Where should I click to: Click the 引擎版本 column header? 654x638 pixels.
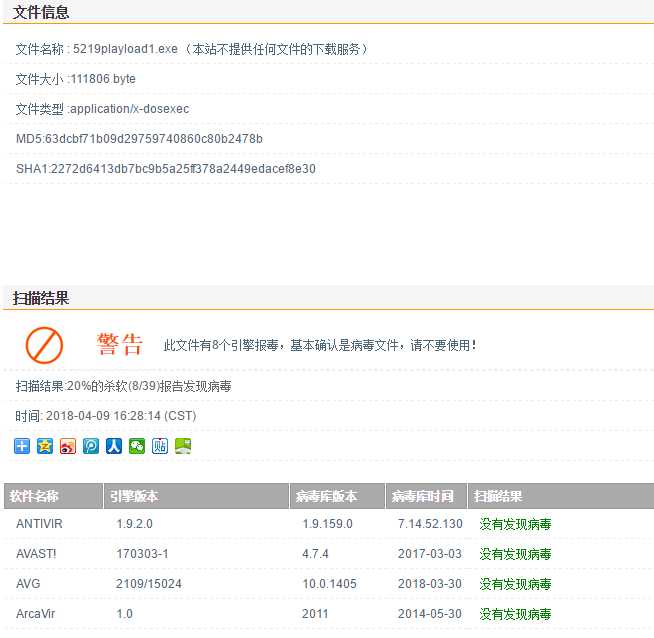[x=133, y=496]
